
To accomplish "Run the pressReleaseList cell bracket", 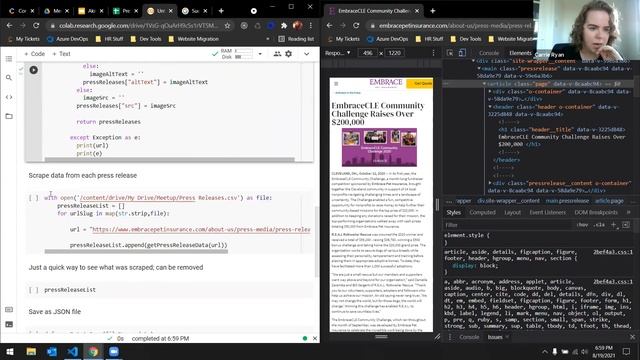I will click(33, 290).
